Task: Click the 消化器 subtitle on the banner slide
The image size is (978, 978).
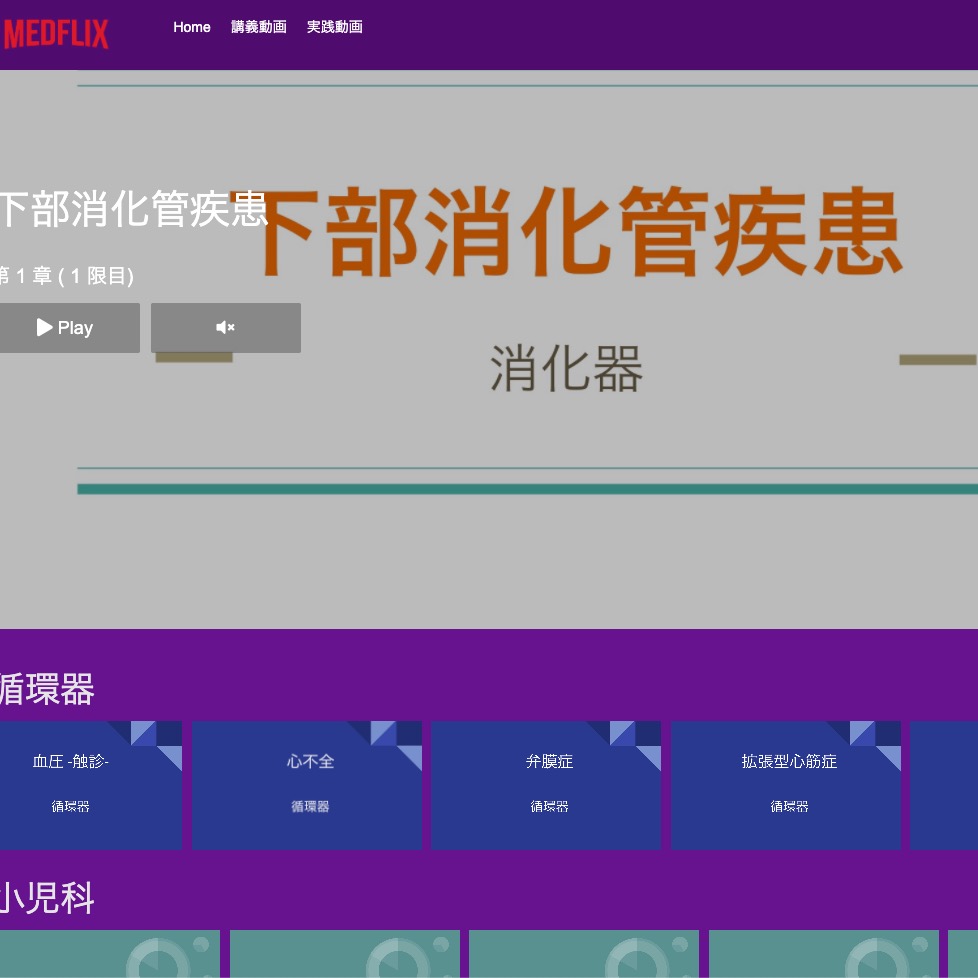Action: click(566, 369)
